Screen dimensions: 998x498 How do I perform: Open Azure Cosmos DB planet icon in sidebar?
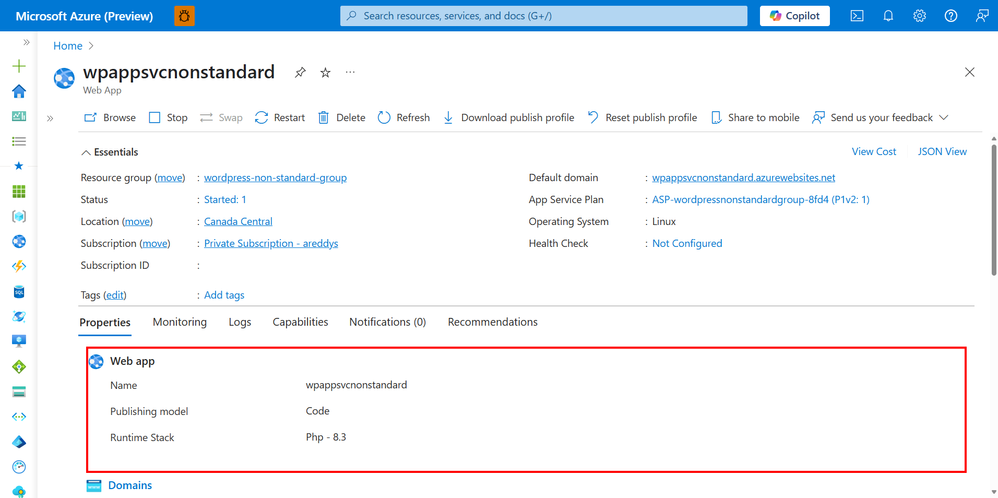[x=19, y=317]
